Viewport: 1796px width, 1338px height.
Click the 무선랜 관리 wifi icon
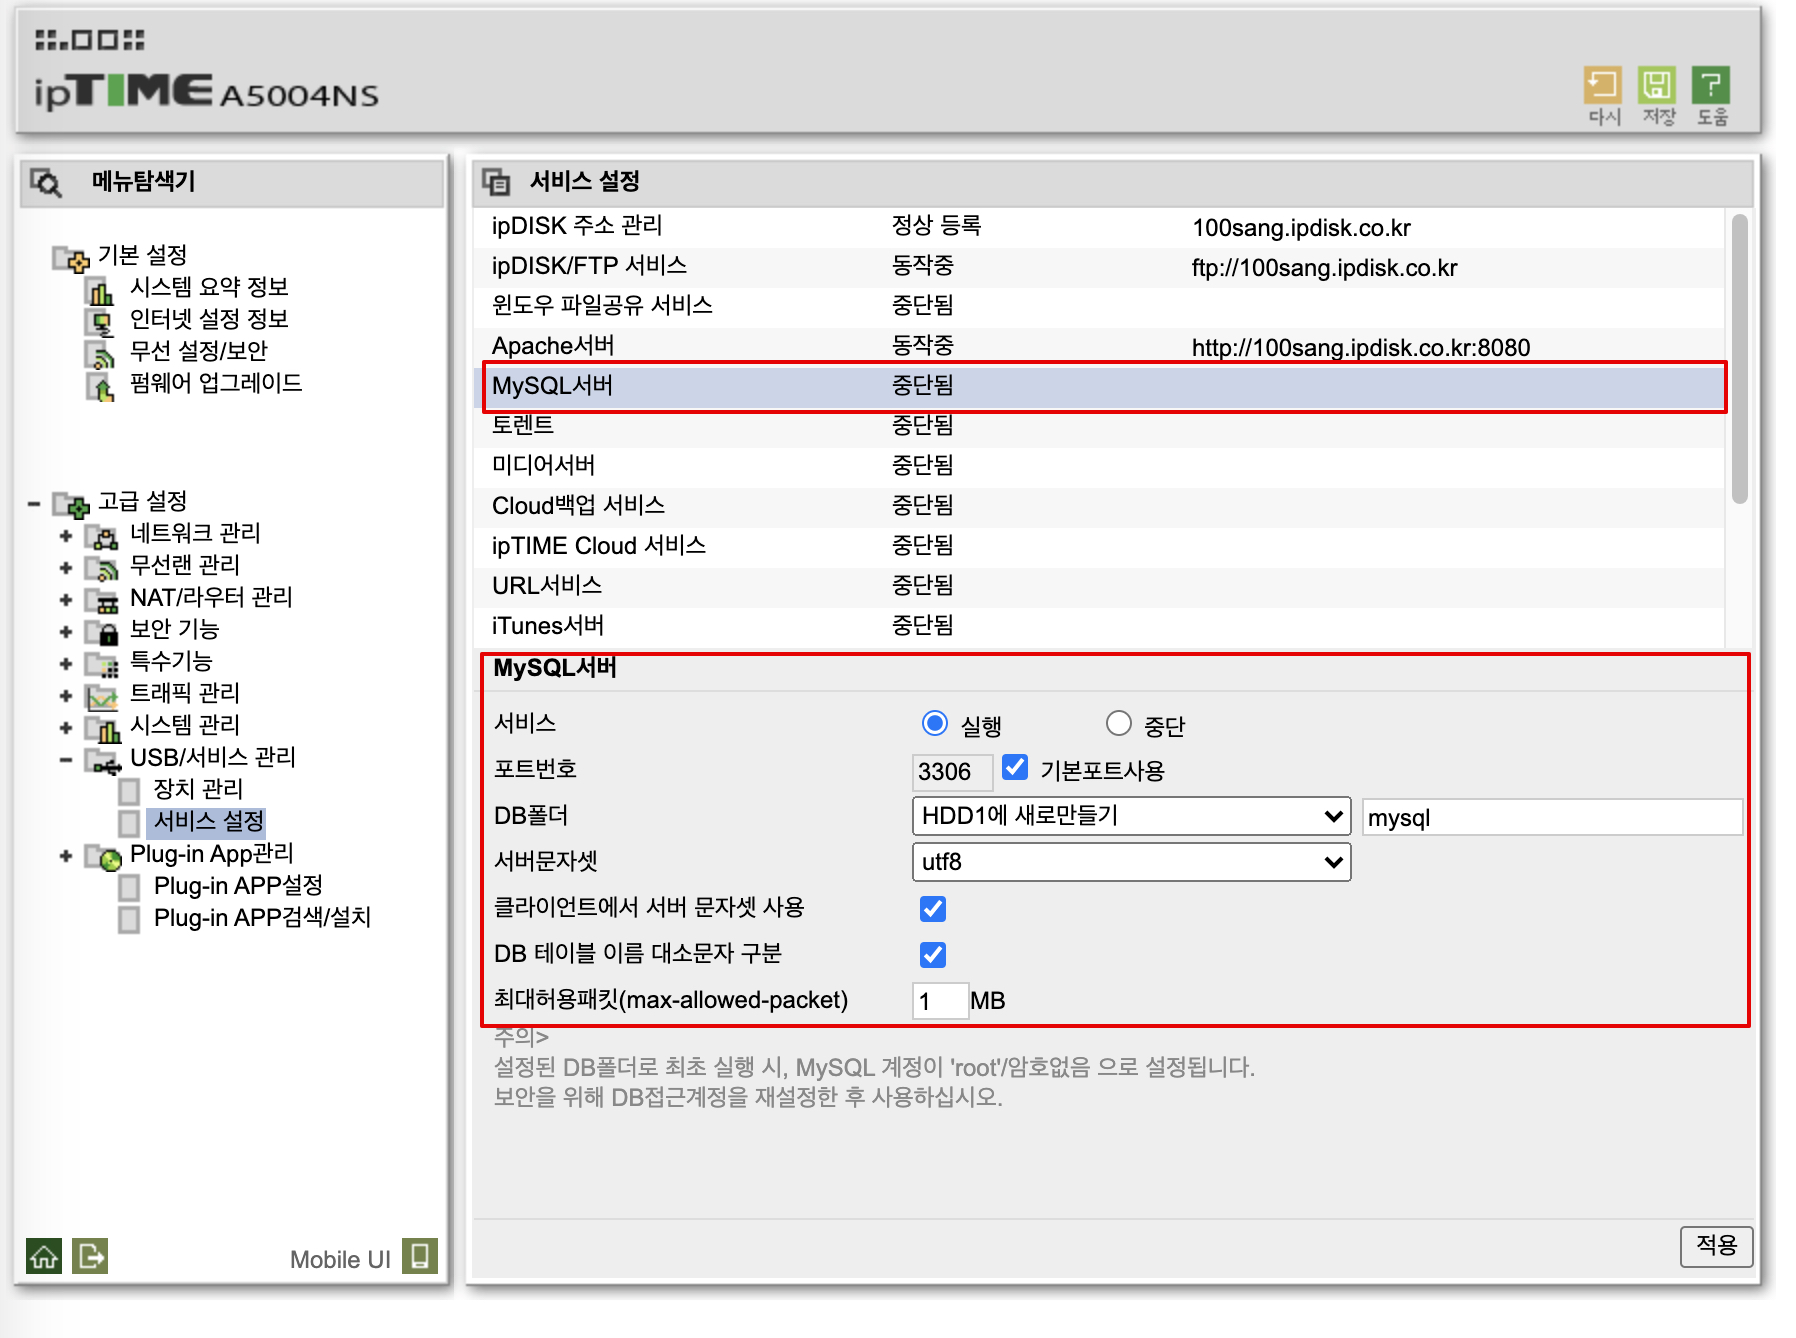pos(102,569)
